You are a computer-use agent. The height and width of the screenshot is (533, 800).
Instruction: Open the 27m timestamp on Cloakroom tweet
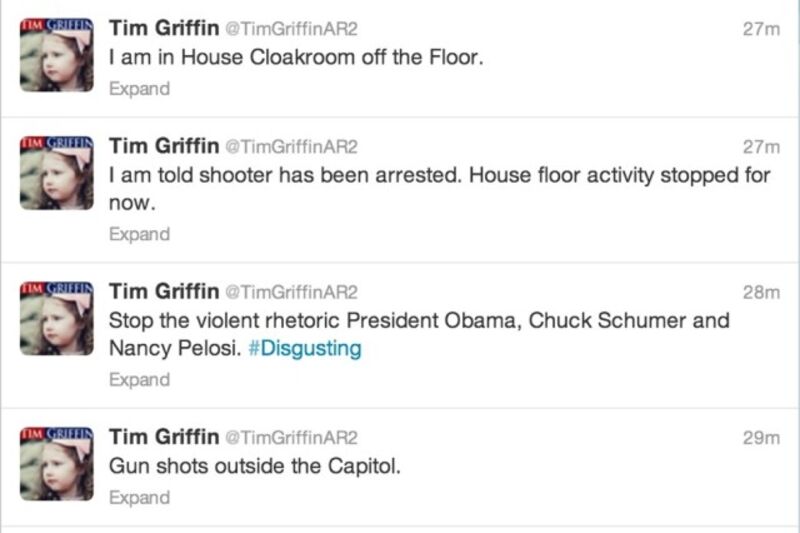point(761,30)
